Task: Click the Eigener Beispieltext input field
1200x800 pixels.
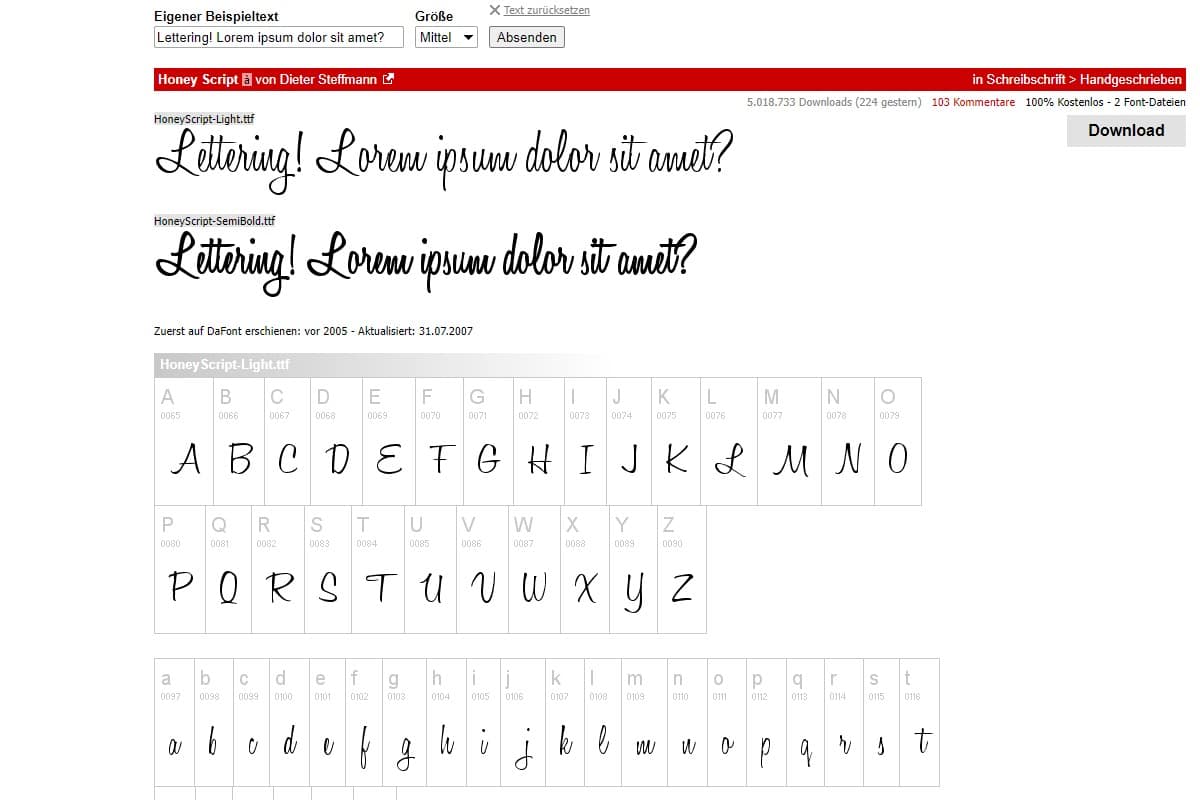Action: click(278, 37)
